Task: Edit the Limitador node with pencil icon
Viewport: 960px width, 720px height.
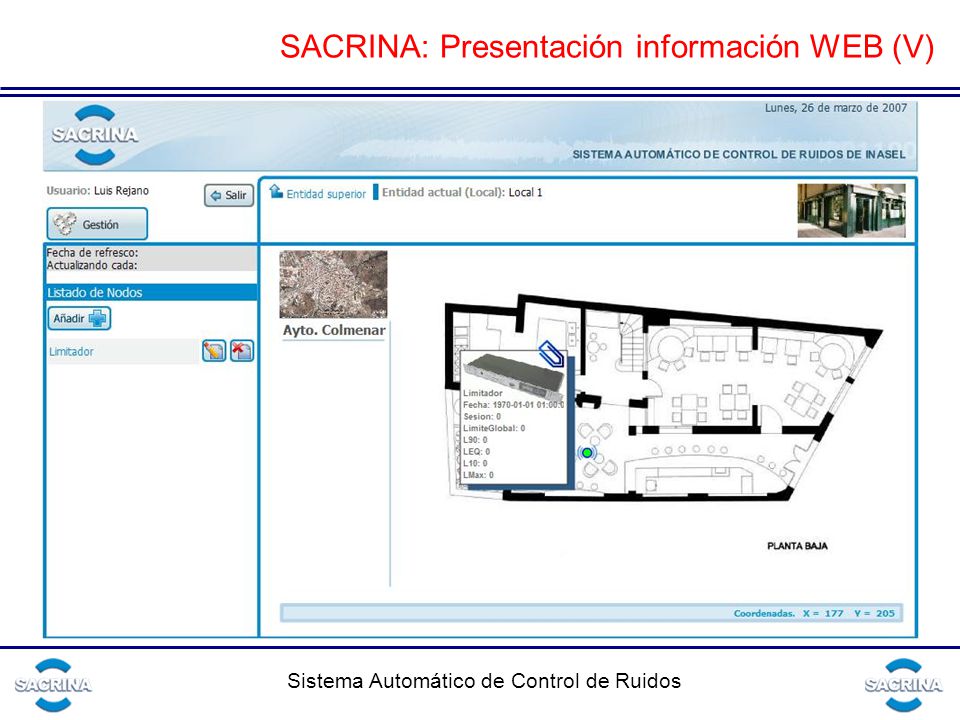Action: [214, 351]
